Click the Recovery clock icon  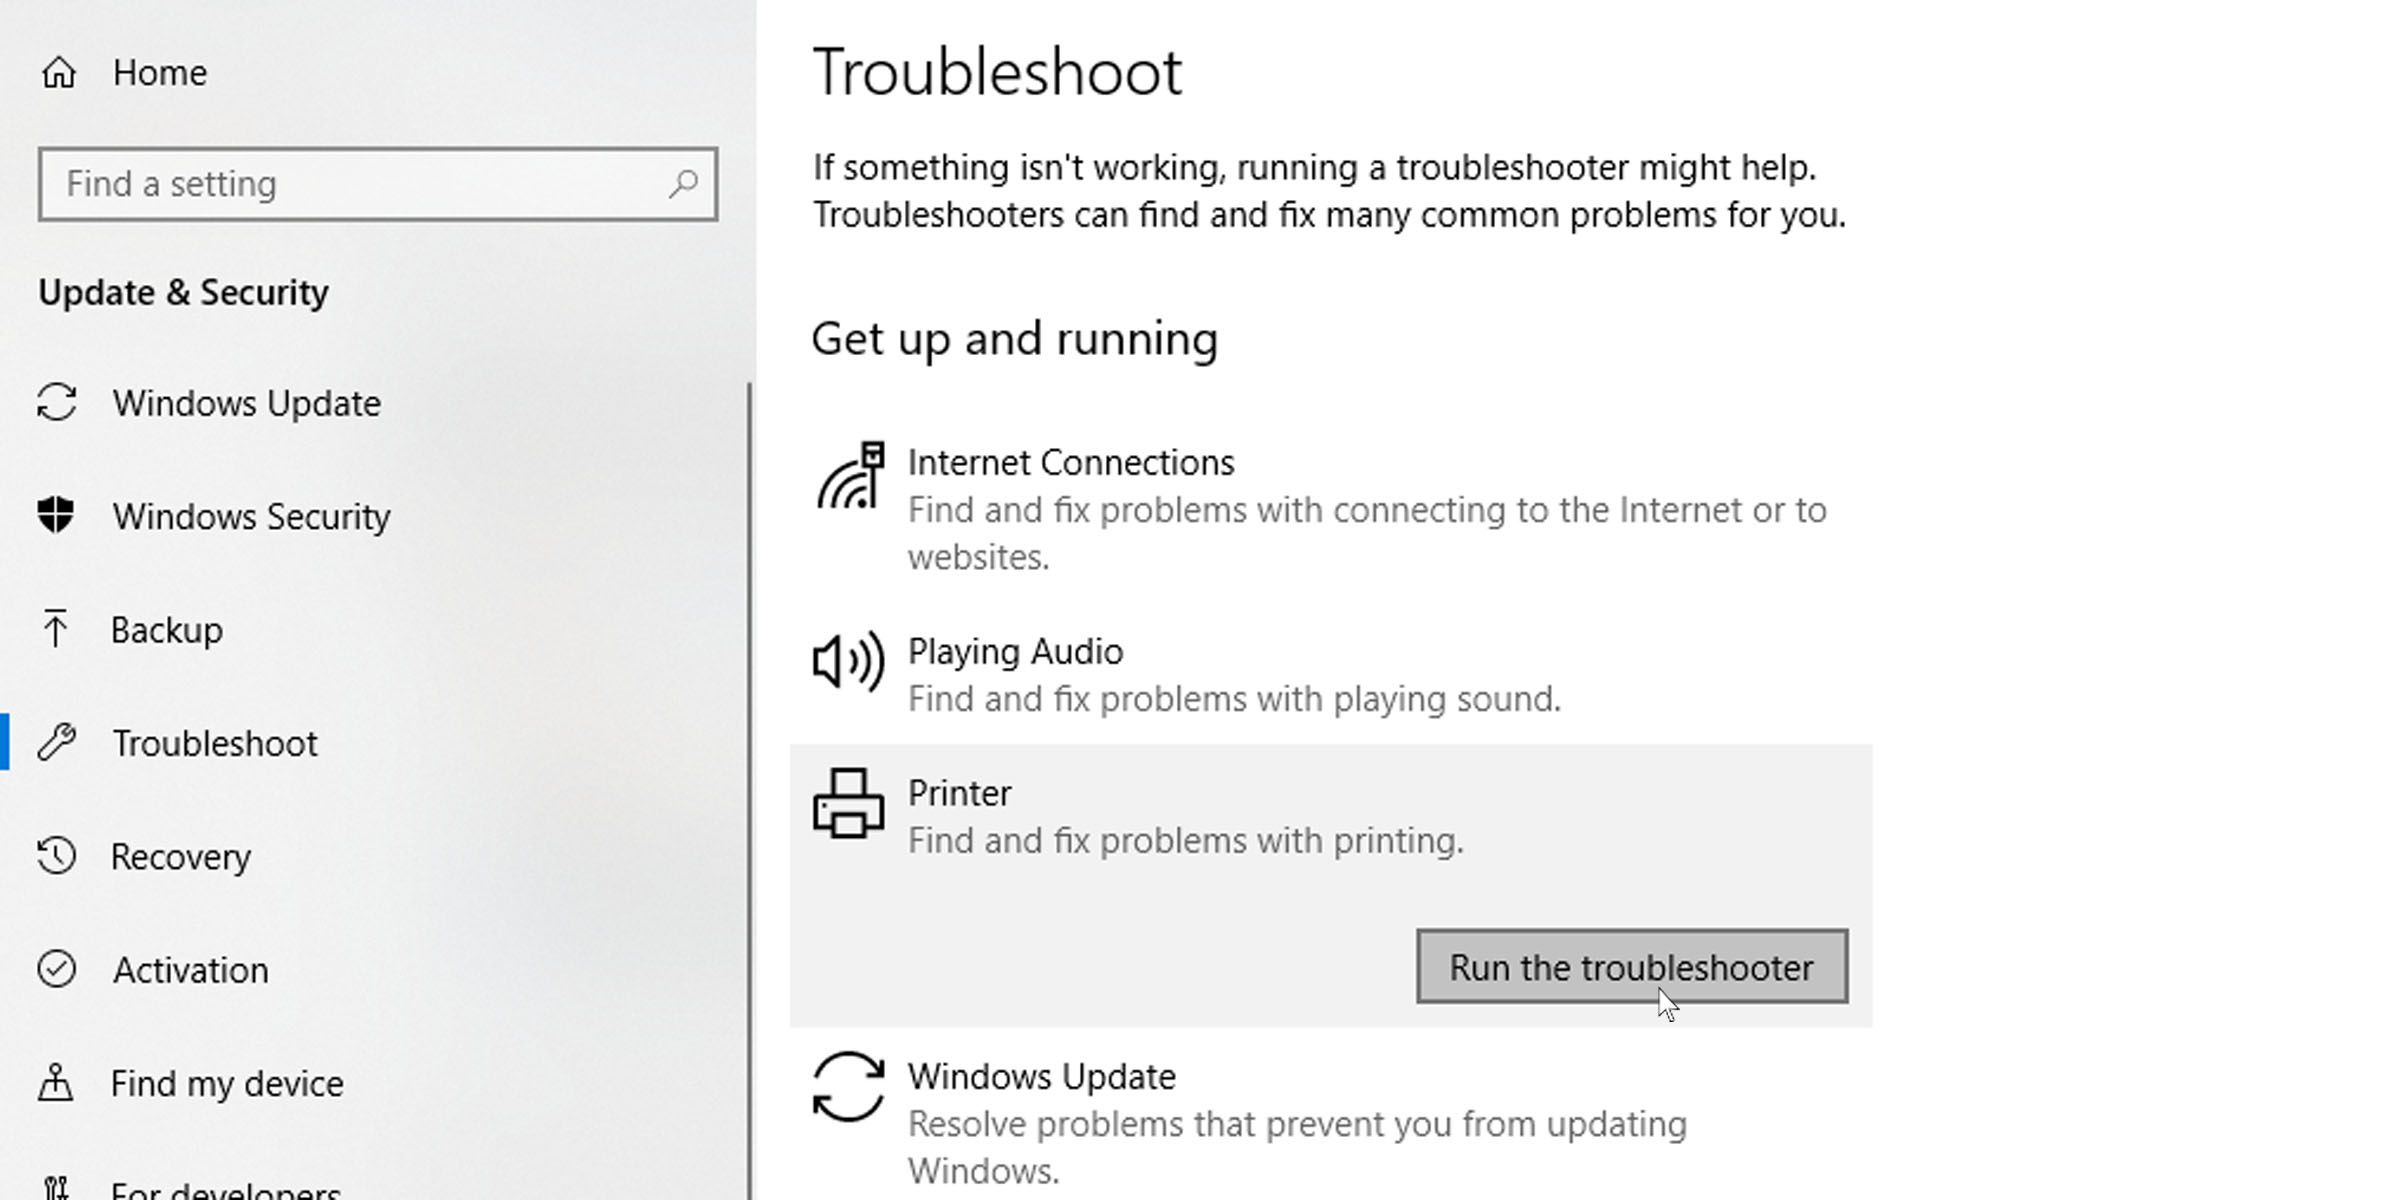tap(57, 856)
